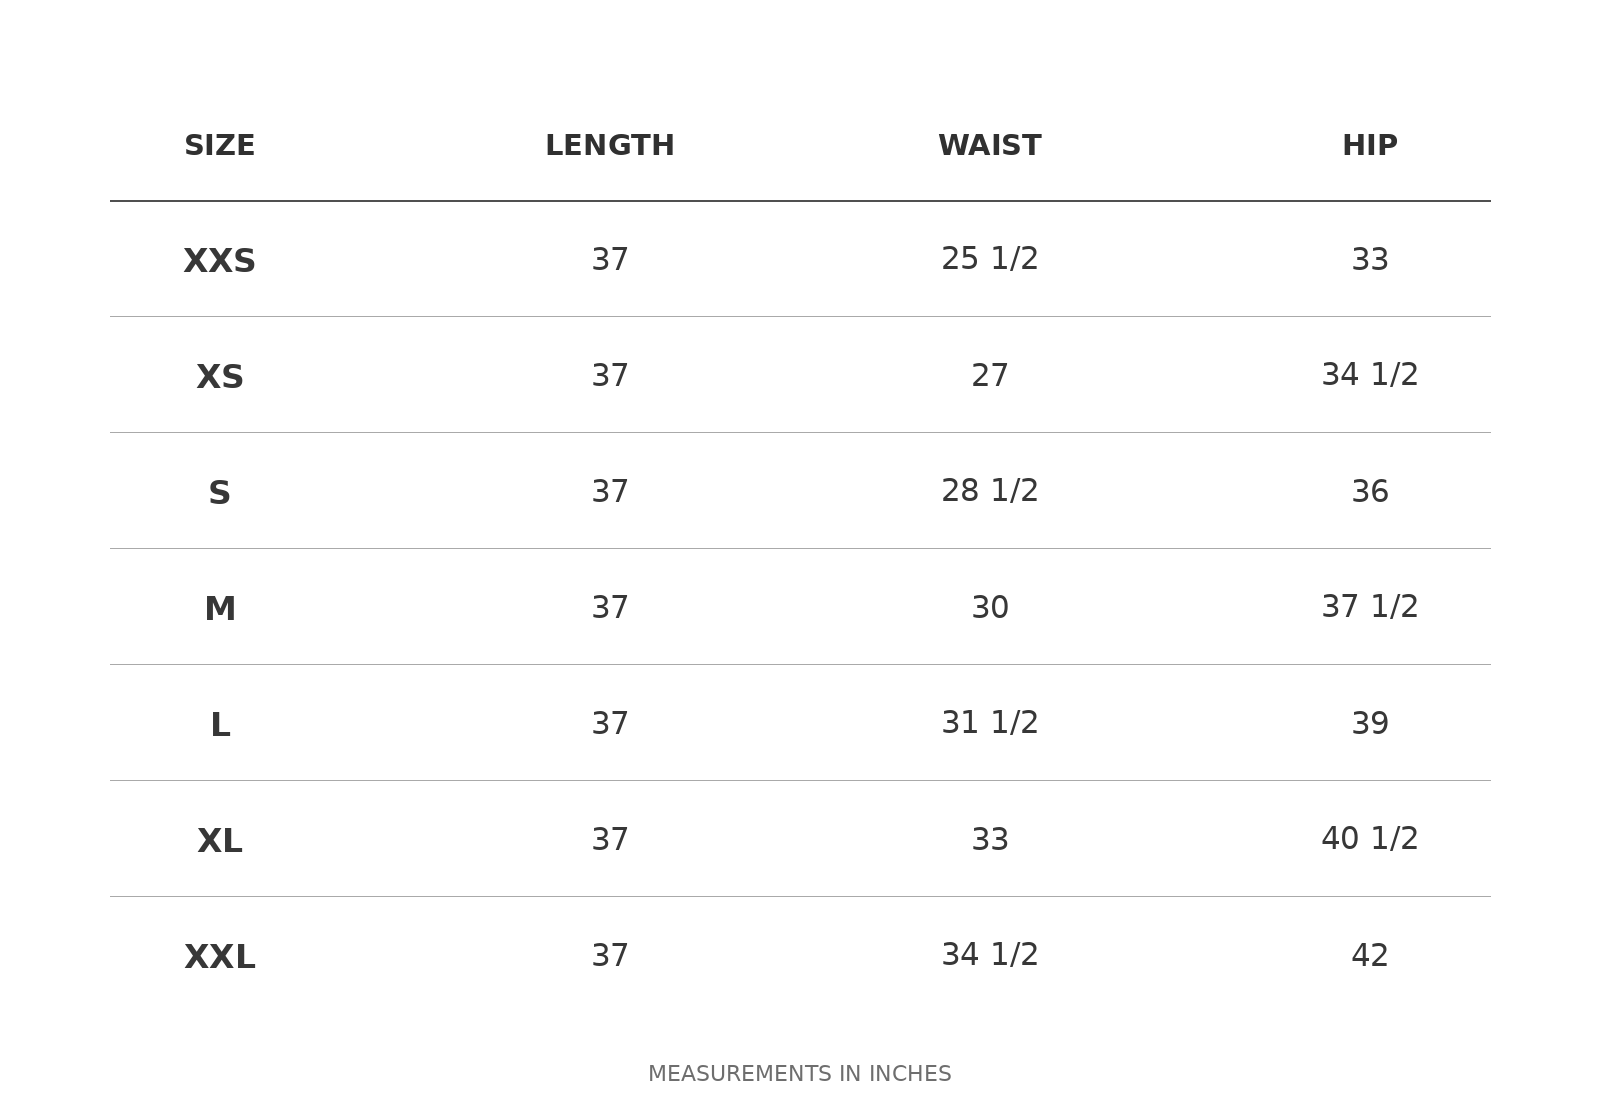The image size is (1600, 1120).
Task: Select the XL size label
Action: pos(220,842)
